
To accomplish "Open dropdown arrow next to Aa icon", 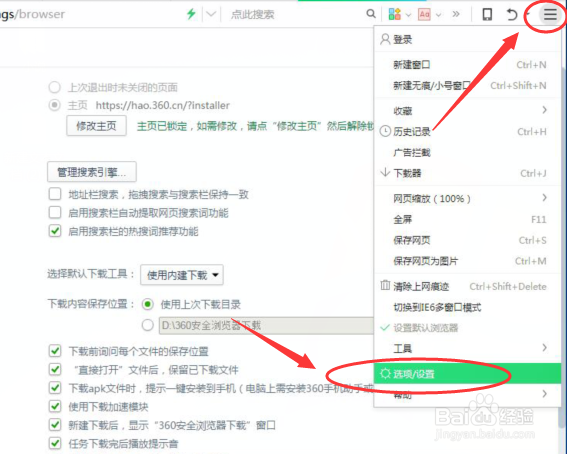I will [x=438, y=15].
